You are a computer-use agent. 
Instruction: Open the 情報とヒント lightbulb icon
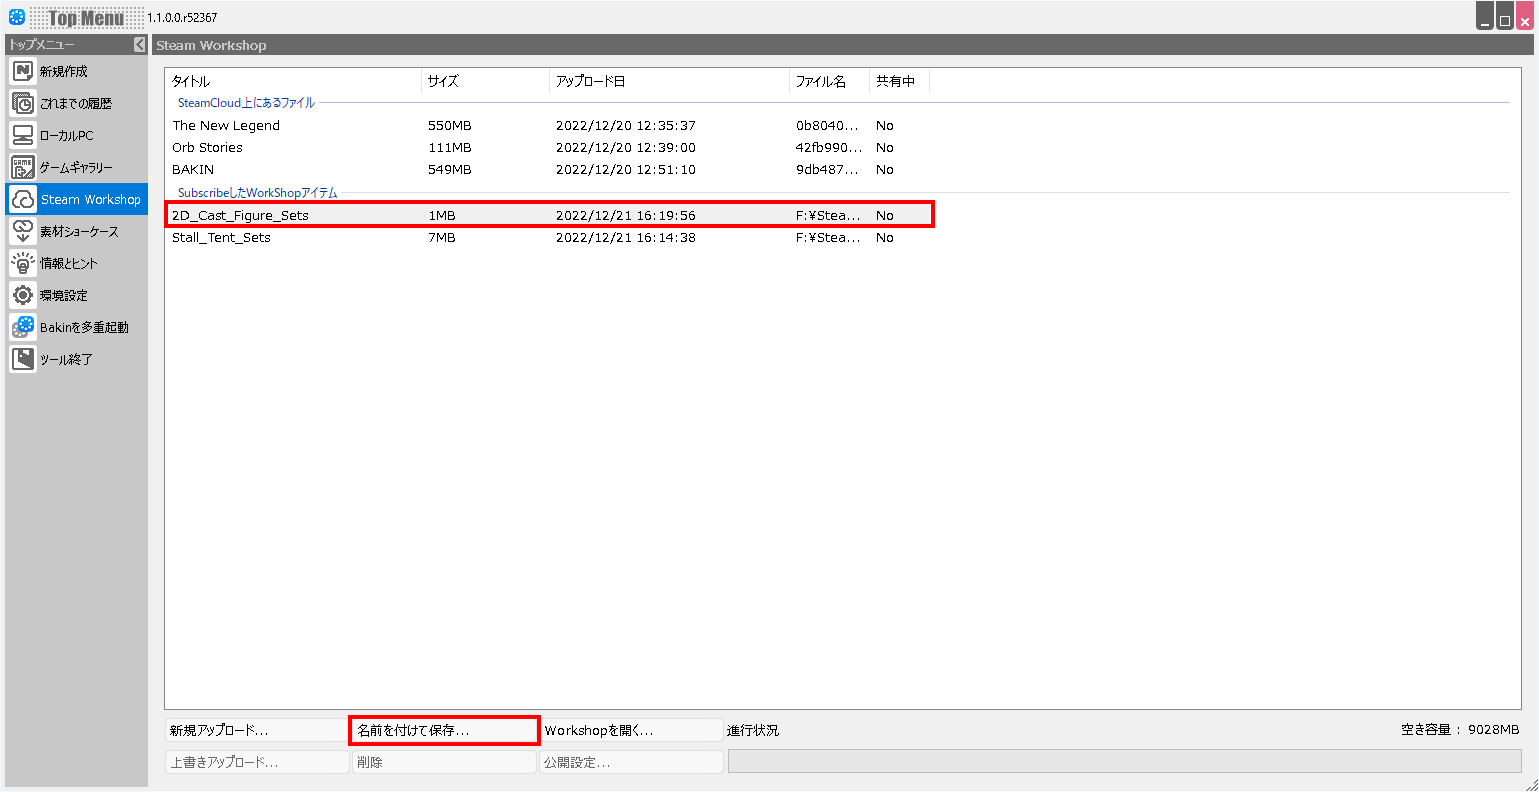[23, 263]
